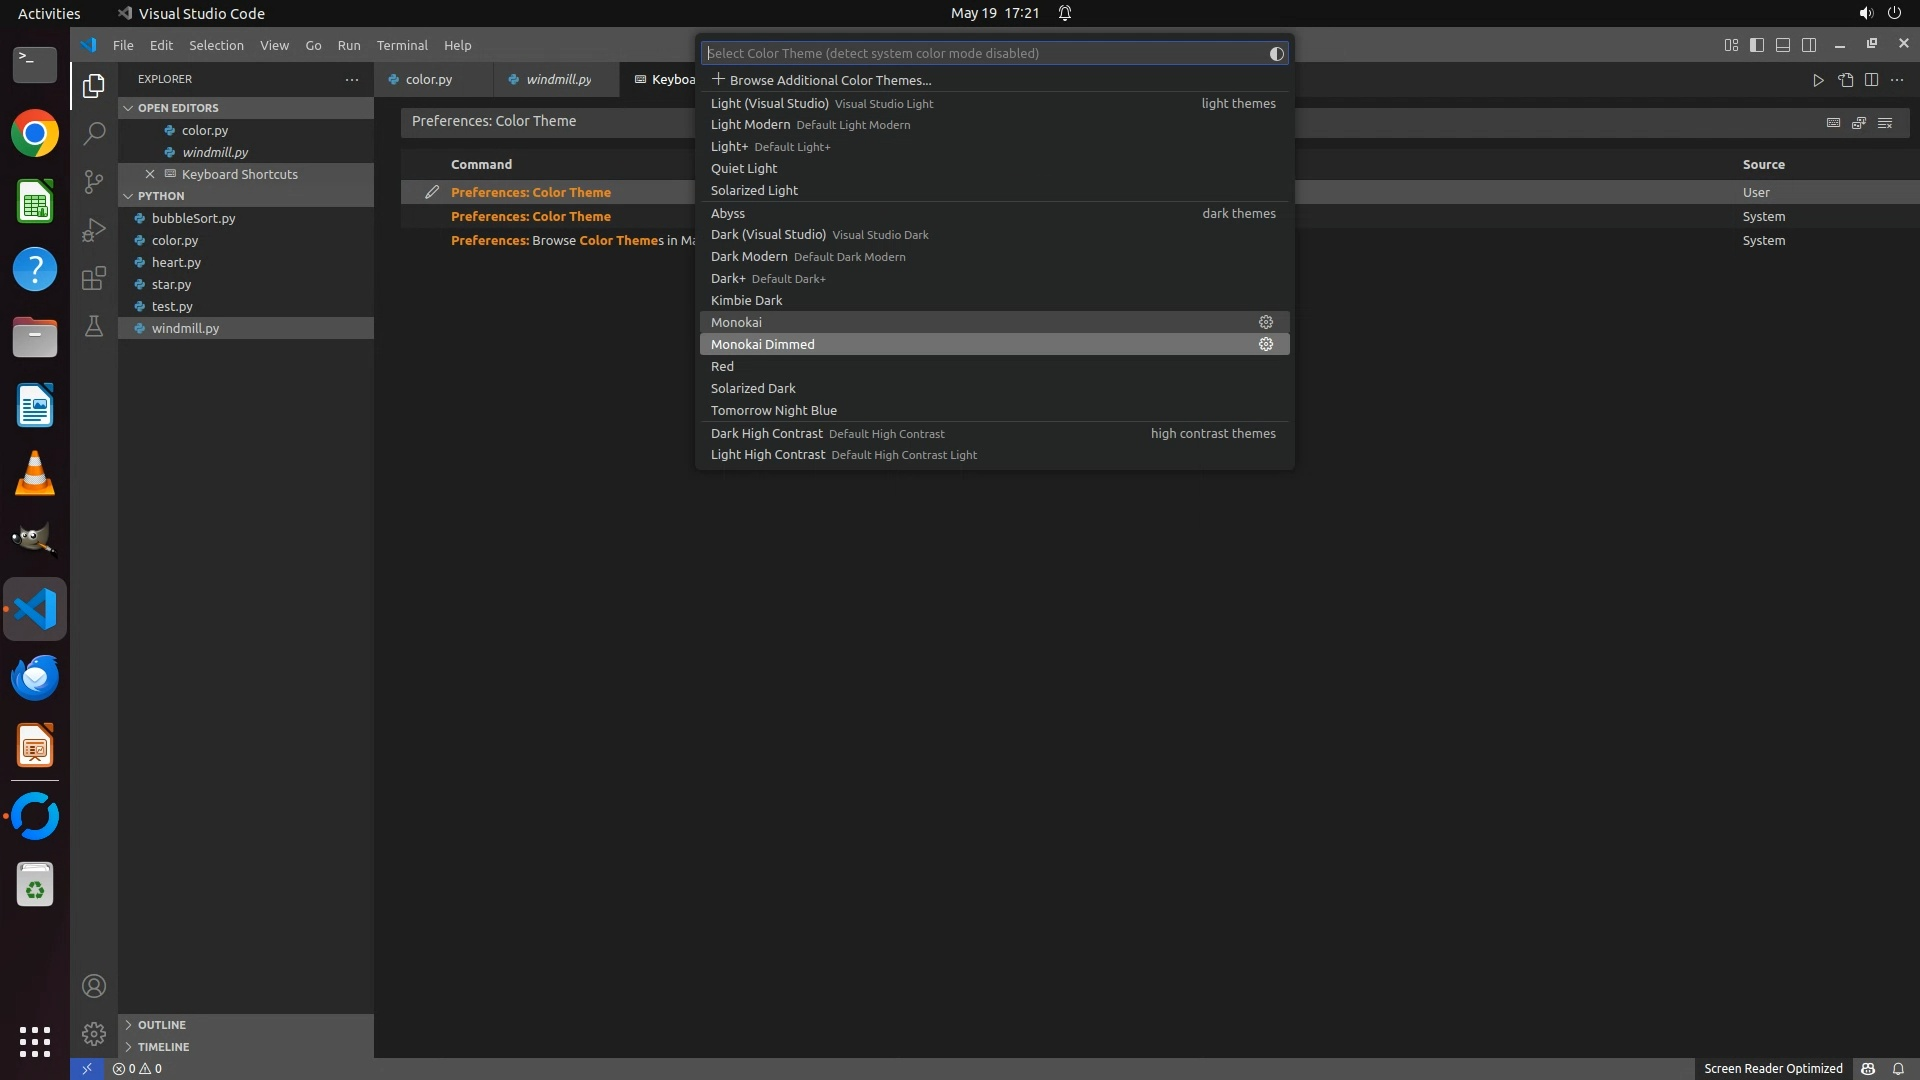The height and width of the screenshot is (1080, 1920).
Task: Open the Source Control view
Action: point(94,182)
